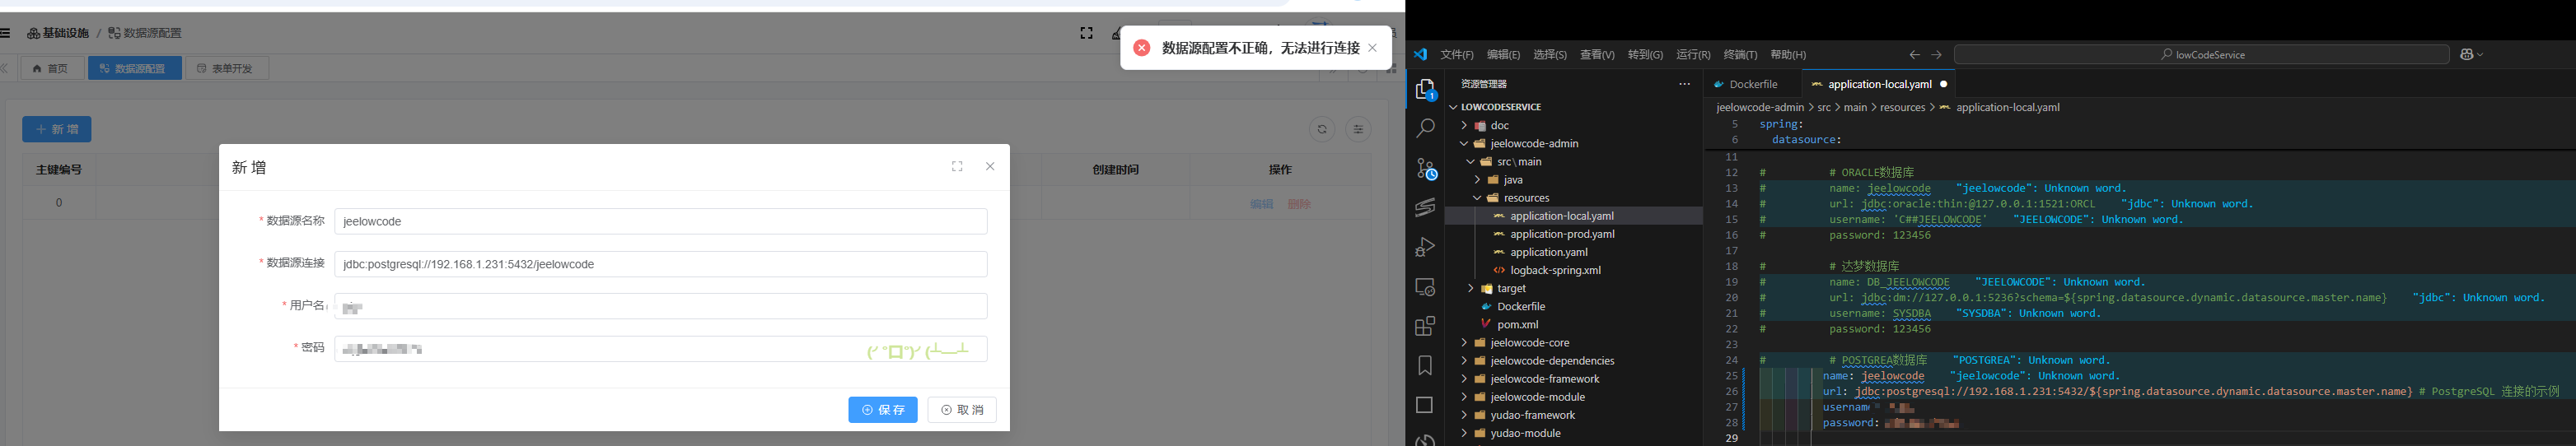Viewport: 2576px width, 446px height.
Task: Open Remote Explorer in activity bar
Action: (1425, 287)
